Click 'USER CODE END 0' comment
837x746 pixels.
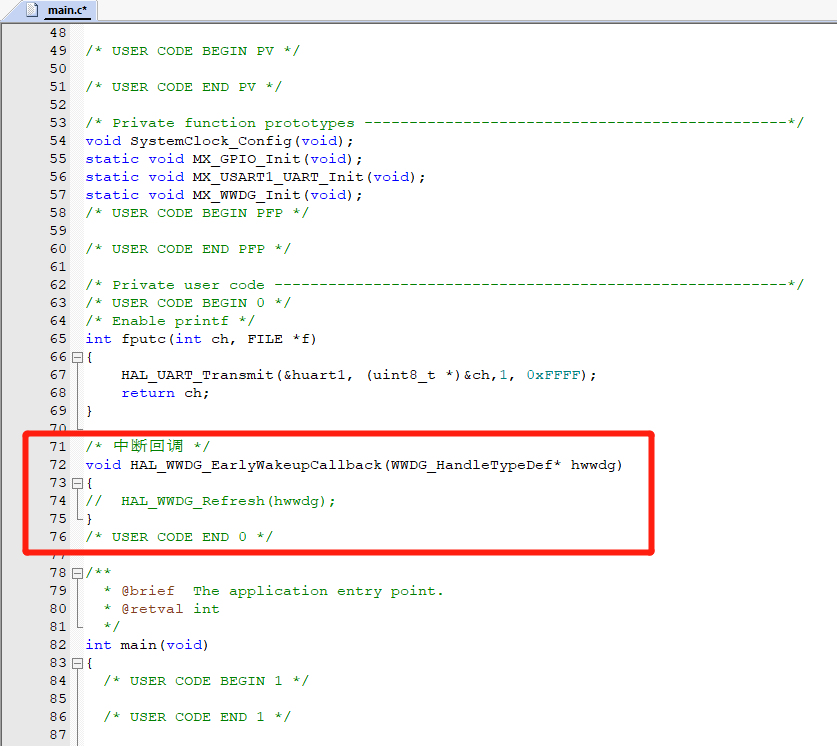click(x=179, y=537)
